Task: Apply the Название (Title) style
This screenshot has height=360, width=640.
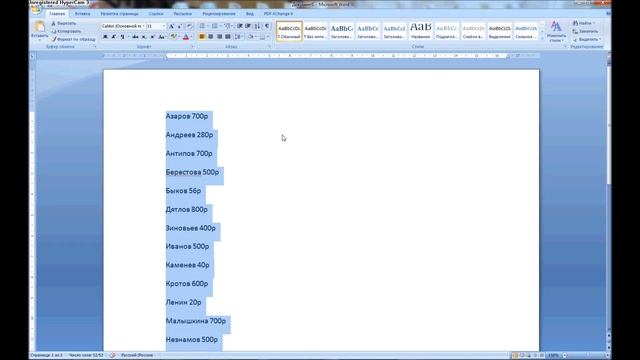Action: (x=421, y=31)
